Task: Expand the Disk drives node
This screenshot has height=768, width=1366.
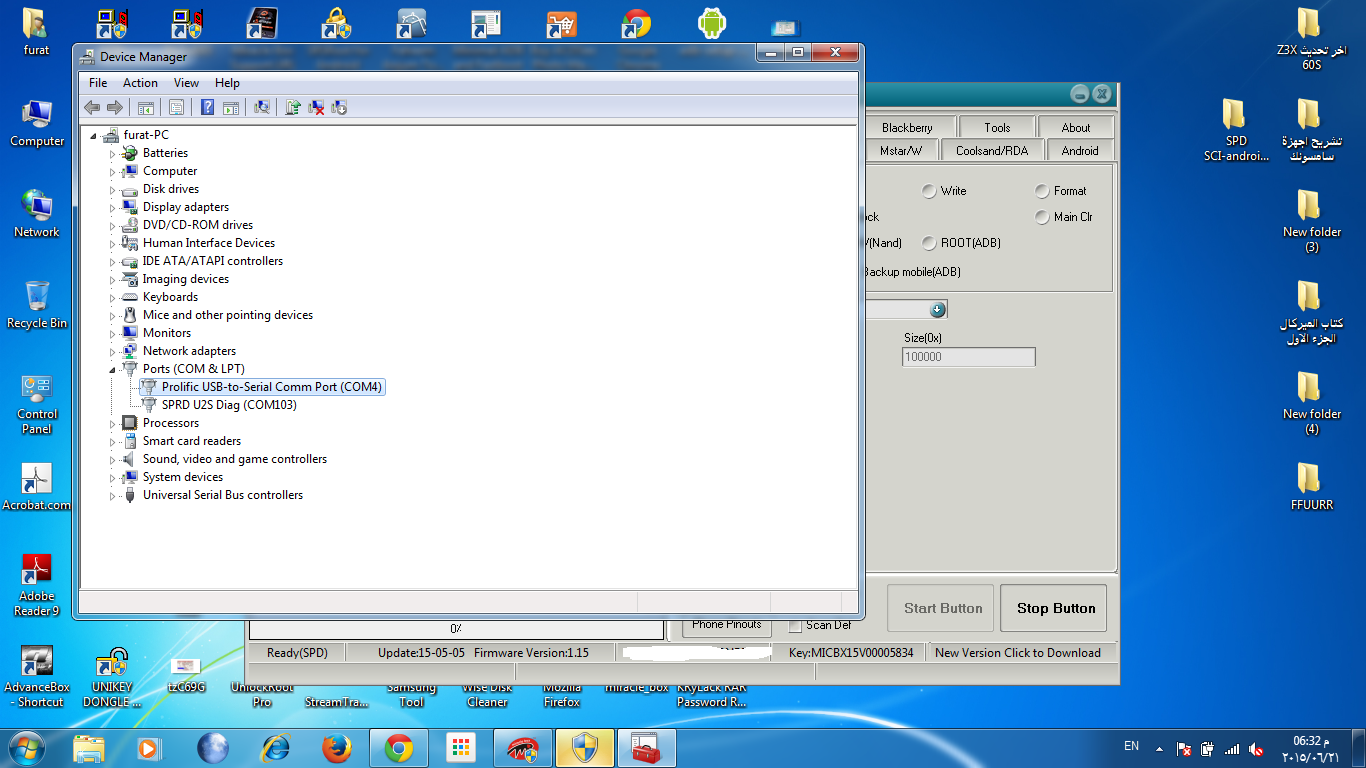Action: pyautogui.click(x=113, y=190)
